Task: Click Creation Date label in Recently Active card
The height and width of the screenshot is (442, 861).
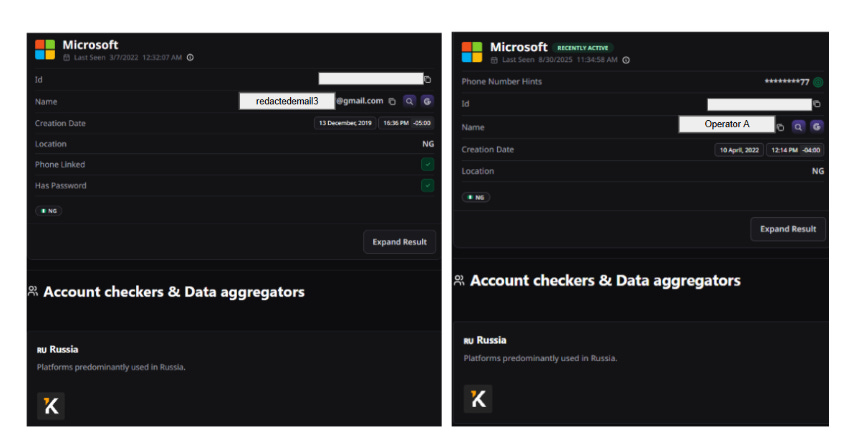Action: coord(488,149)
